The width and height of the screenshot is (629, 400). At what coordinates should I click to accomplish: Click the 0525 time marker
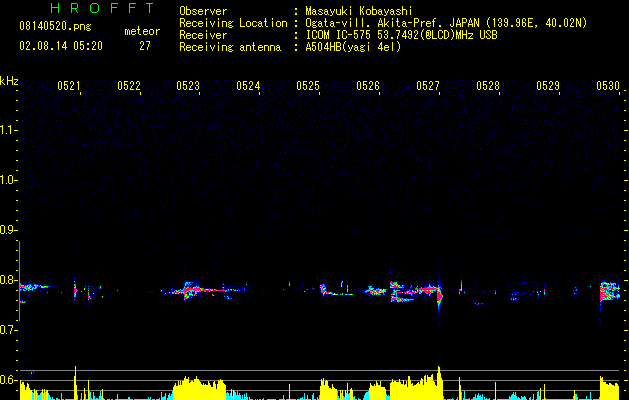tap(308, 86)
